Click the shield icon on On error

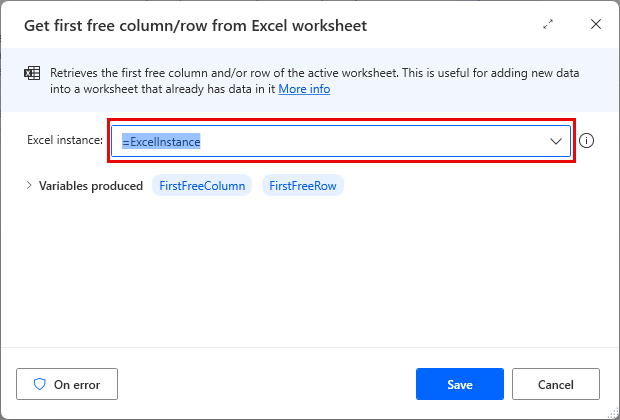click(x=41, y=383)
